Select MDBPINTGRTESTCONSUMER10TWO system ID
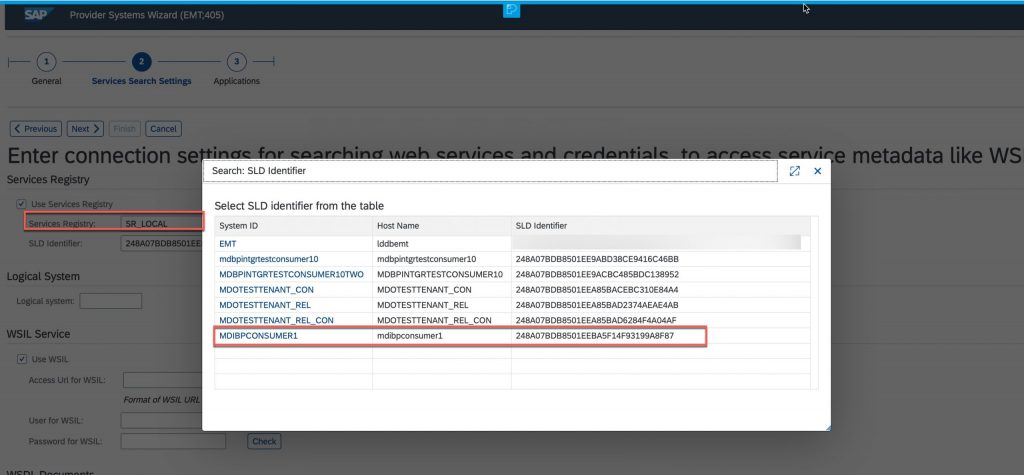Screen dimensions: 1024x475 (291, 274)
